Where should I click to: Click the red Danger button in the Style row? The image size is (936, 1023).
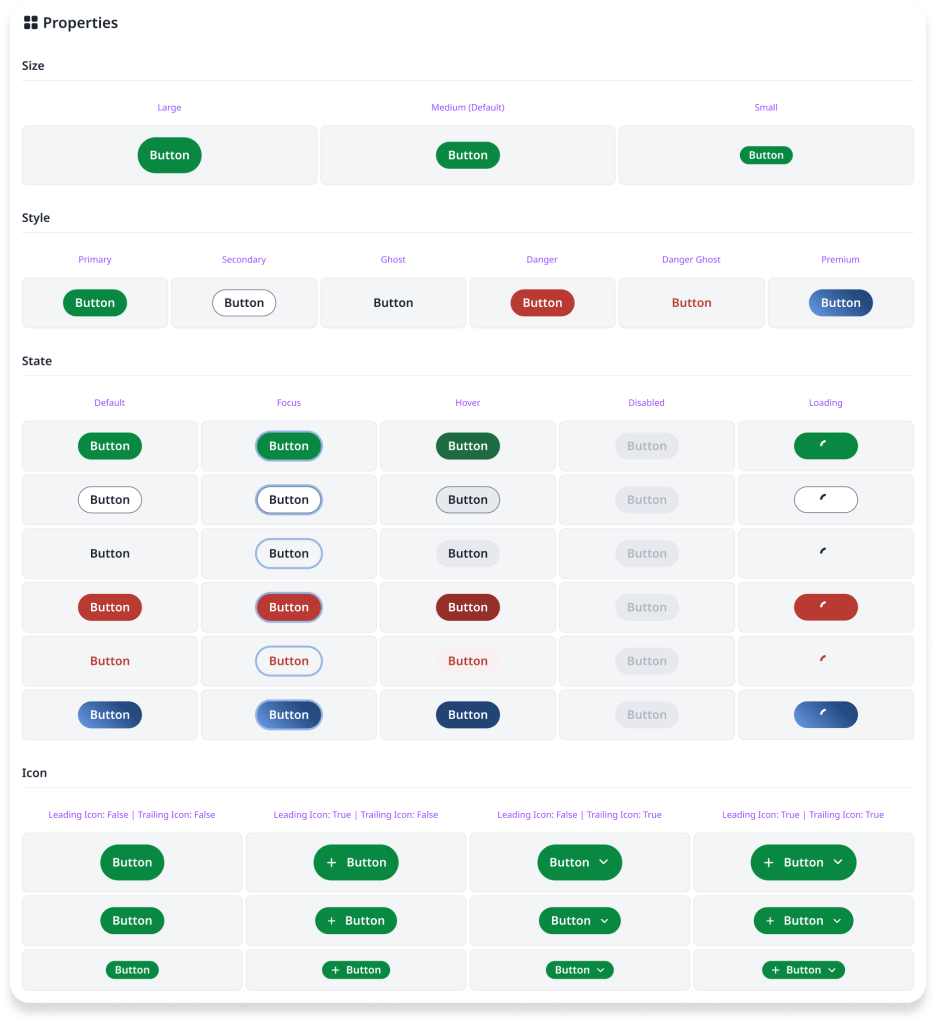pyautogui.click(x=542, y=303)
